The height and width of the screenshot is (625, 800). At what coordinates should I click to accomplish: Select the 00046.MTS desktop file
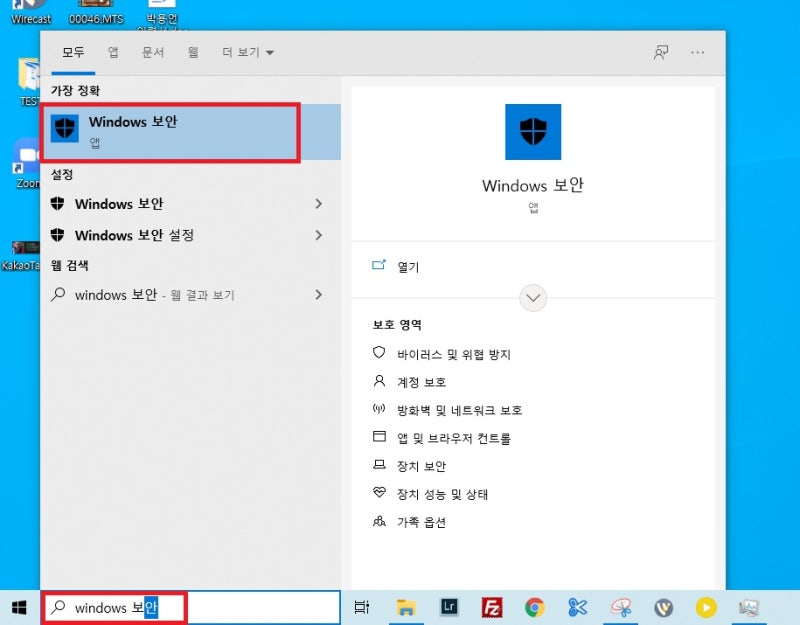tap(96, 12)
